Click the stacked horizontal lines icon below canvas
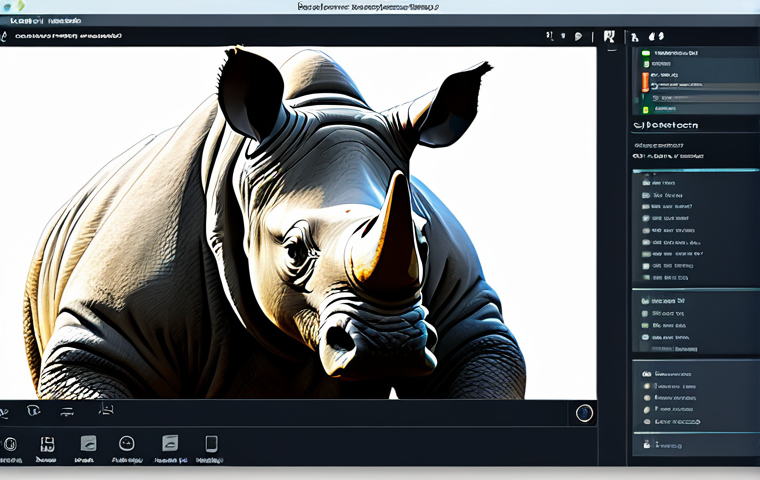 67,412
